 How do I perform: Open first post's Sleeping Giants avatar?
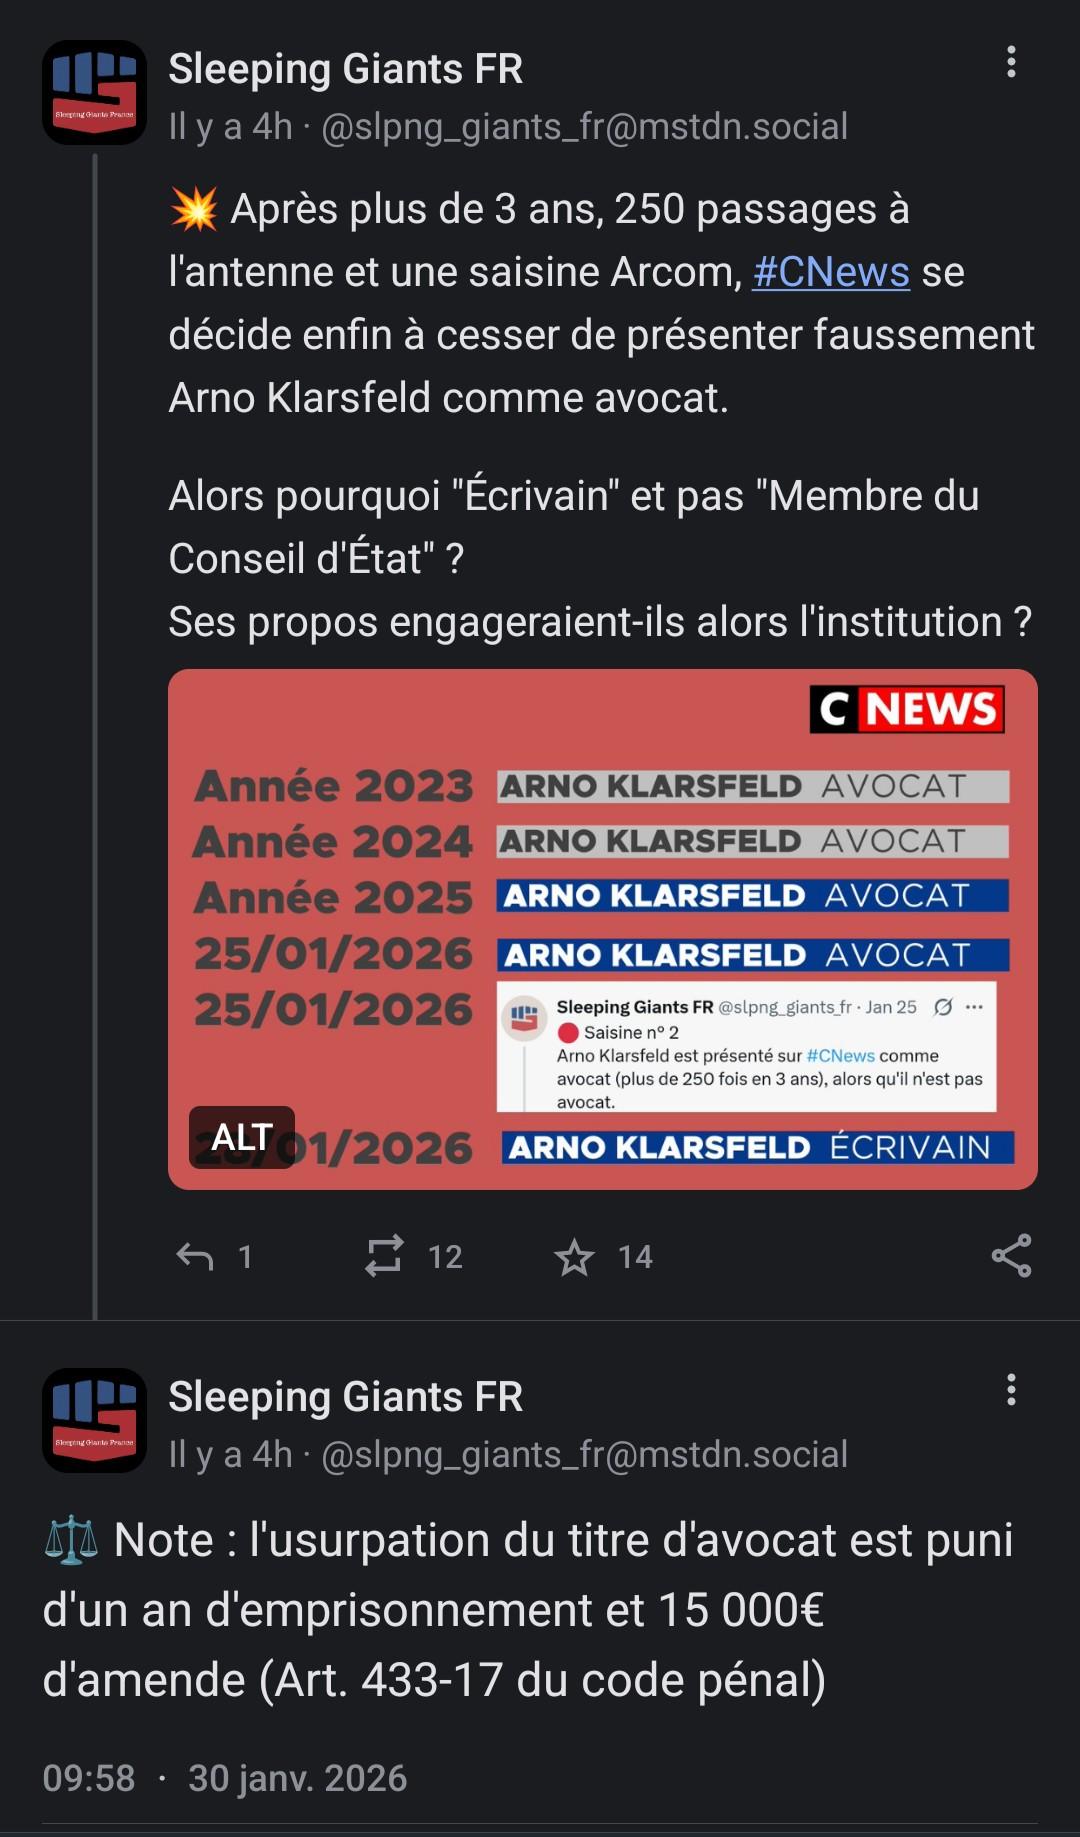pos(94,93)
